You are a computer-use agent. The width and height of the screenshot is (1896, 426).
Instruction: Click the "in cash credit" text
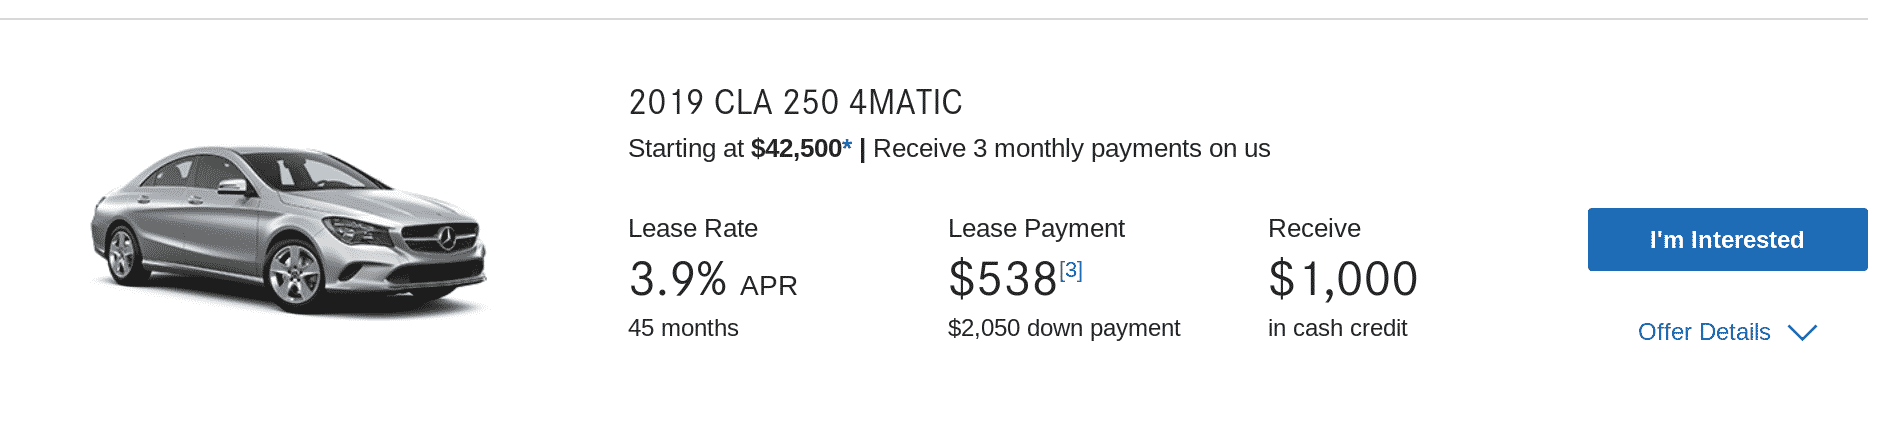[1337, 328]
